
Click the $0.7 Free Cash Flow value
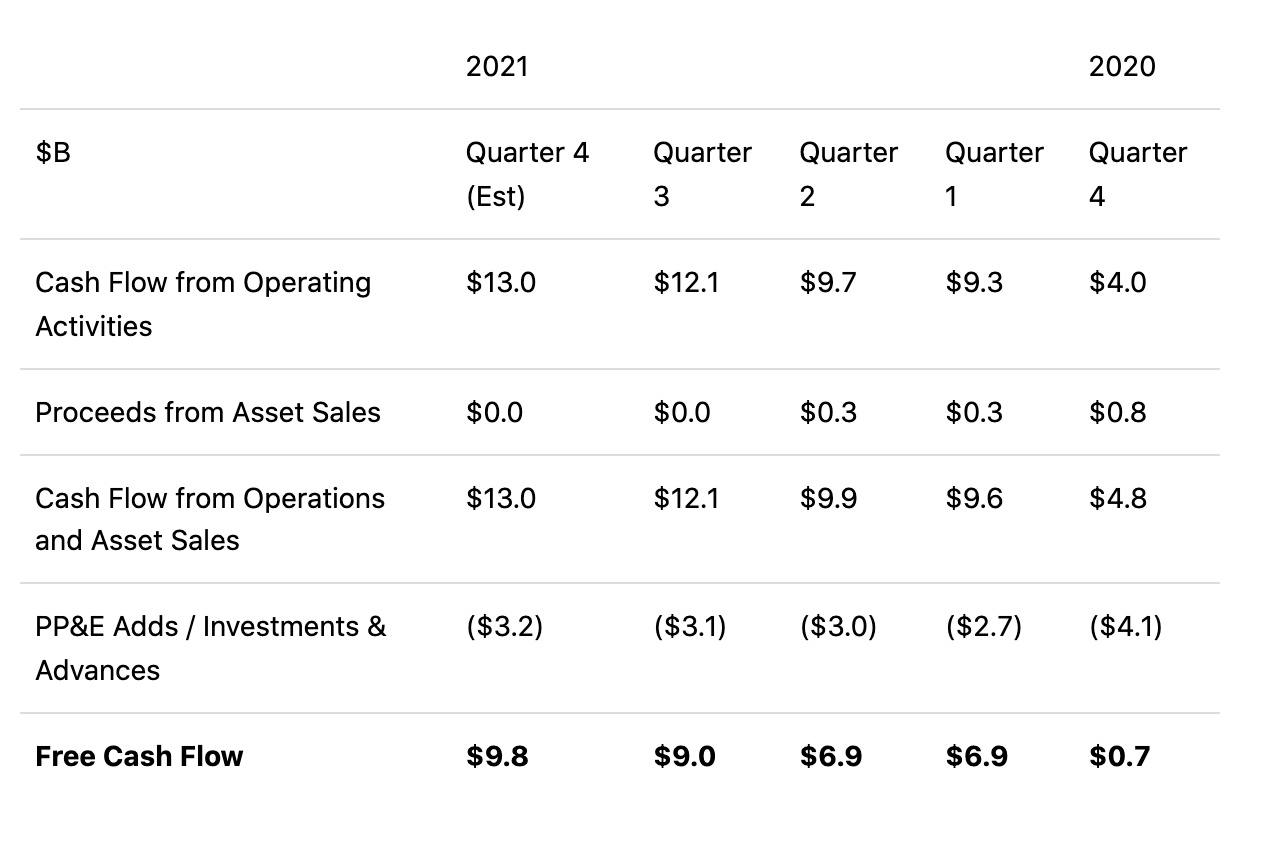[x=1119, y=756]
